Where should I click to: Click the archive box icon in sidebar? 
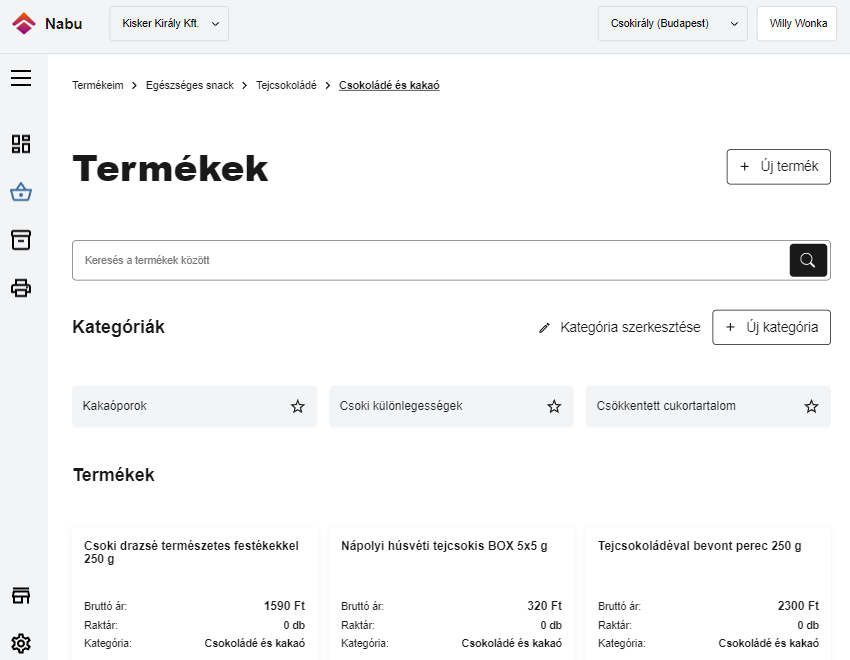20,239
